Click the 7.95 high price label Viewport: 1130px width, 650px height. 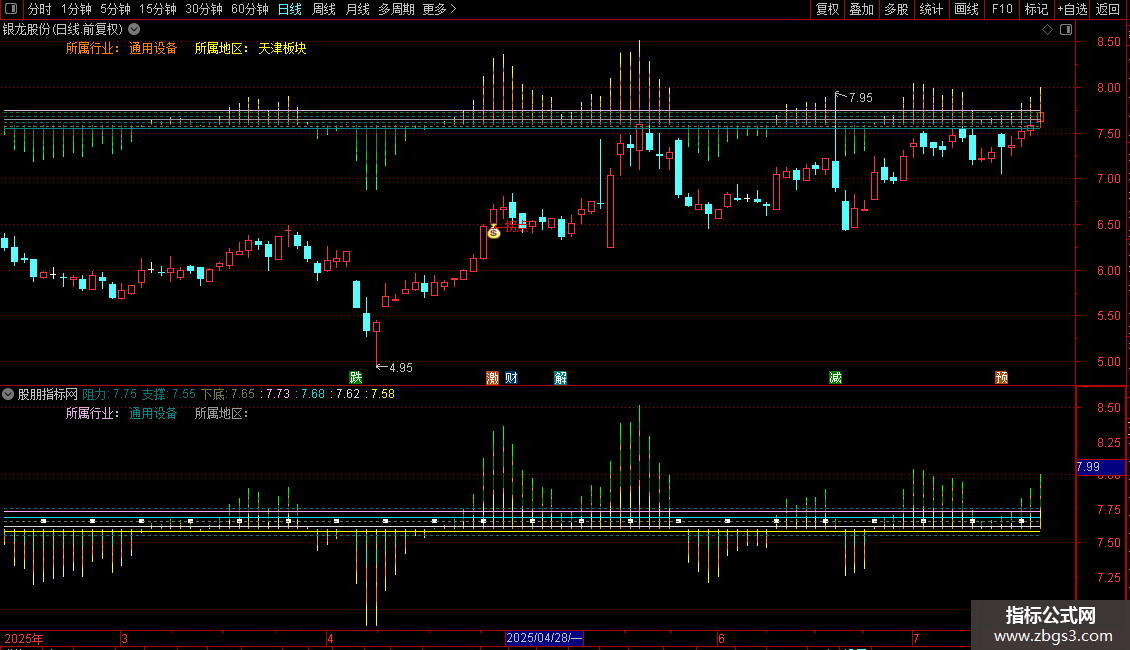point(860,97)
